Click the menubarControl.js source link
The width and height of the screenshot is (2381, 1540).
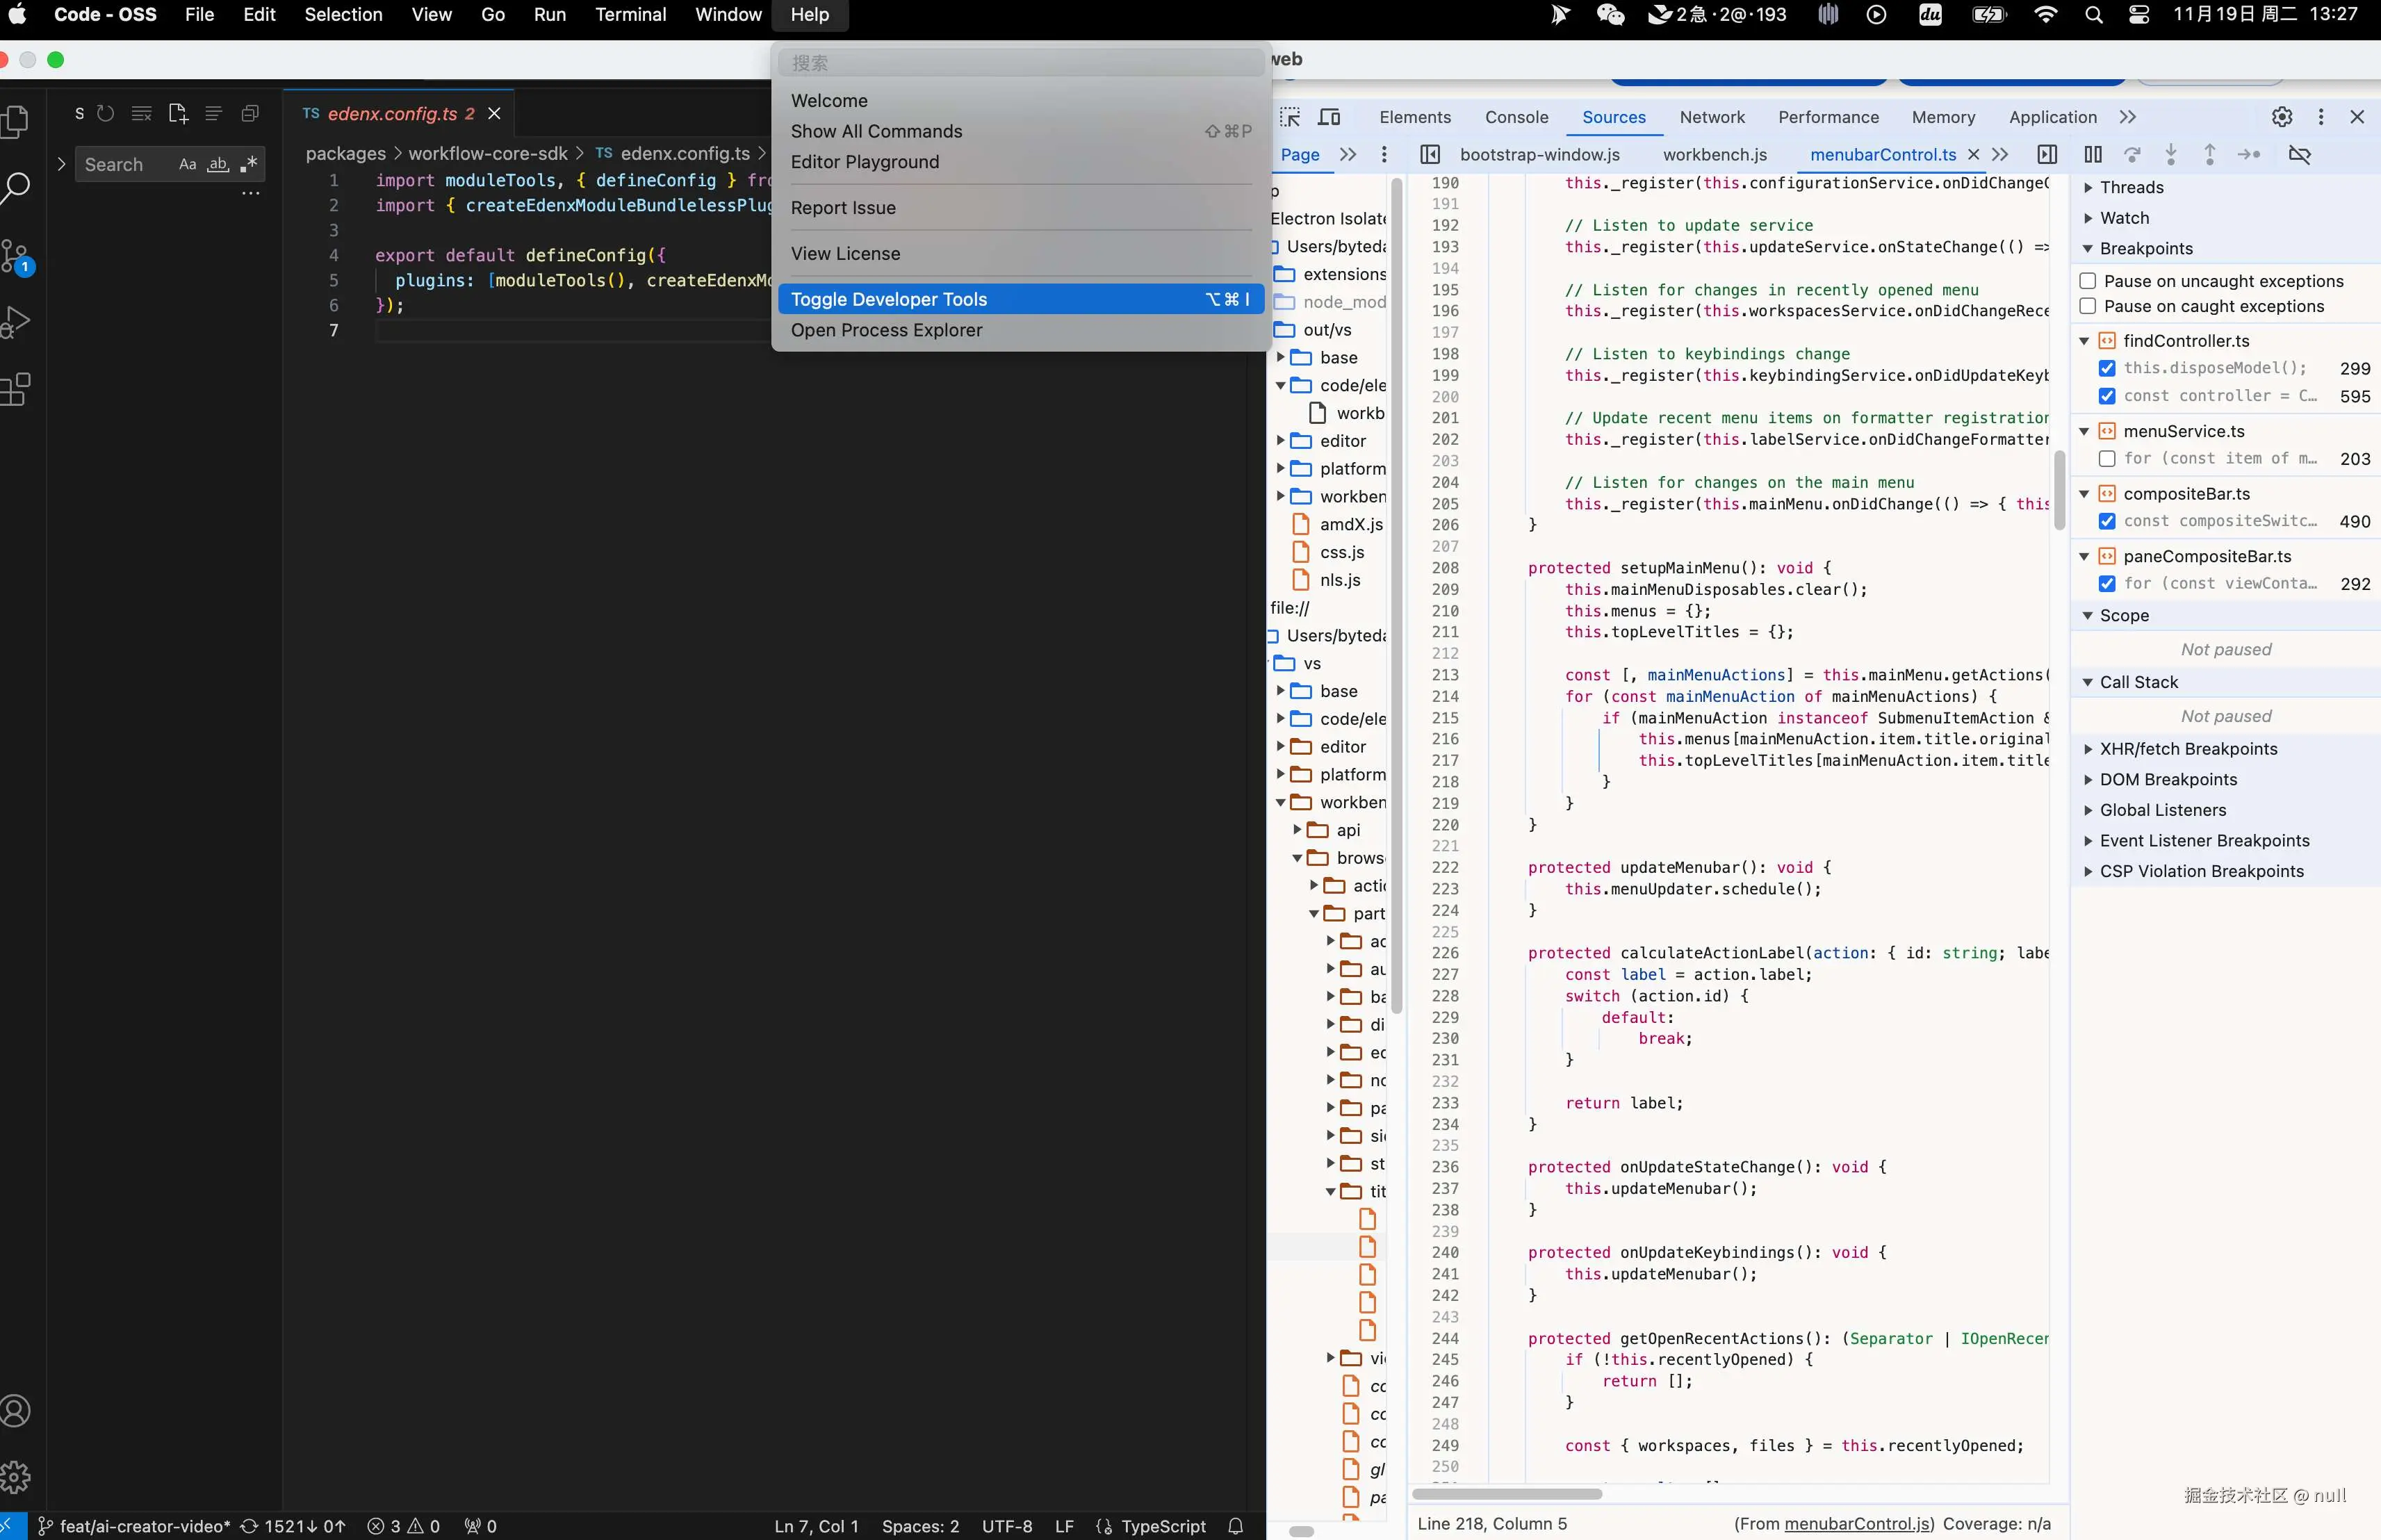click(1858, 1524)
